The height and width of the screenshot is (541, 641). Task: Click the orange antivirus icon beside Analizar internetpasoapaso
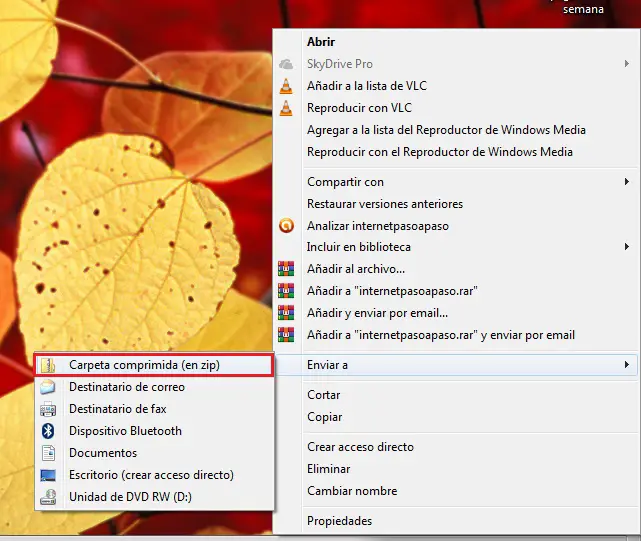click(286, 226)
